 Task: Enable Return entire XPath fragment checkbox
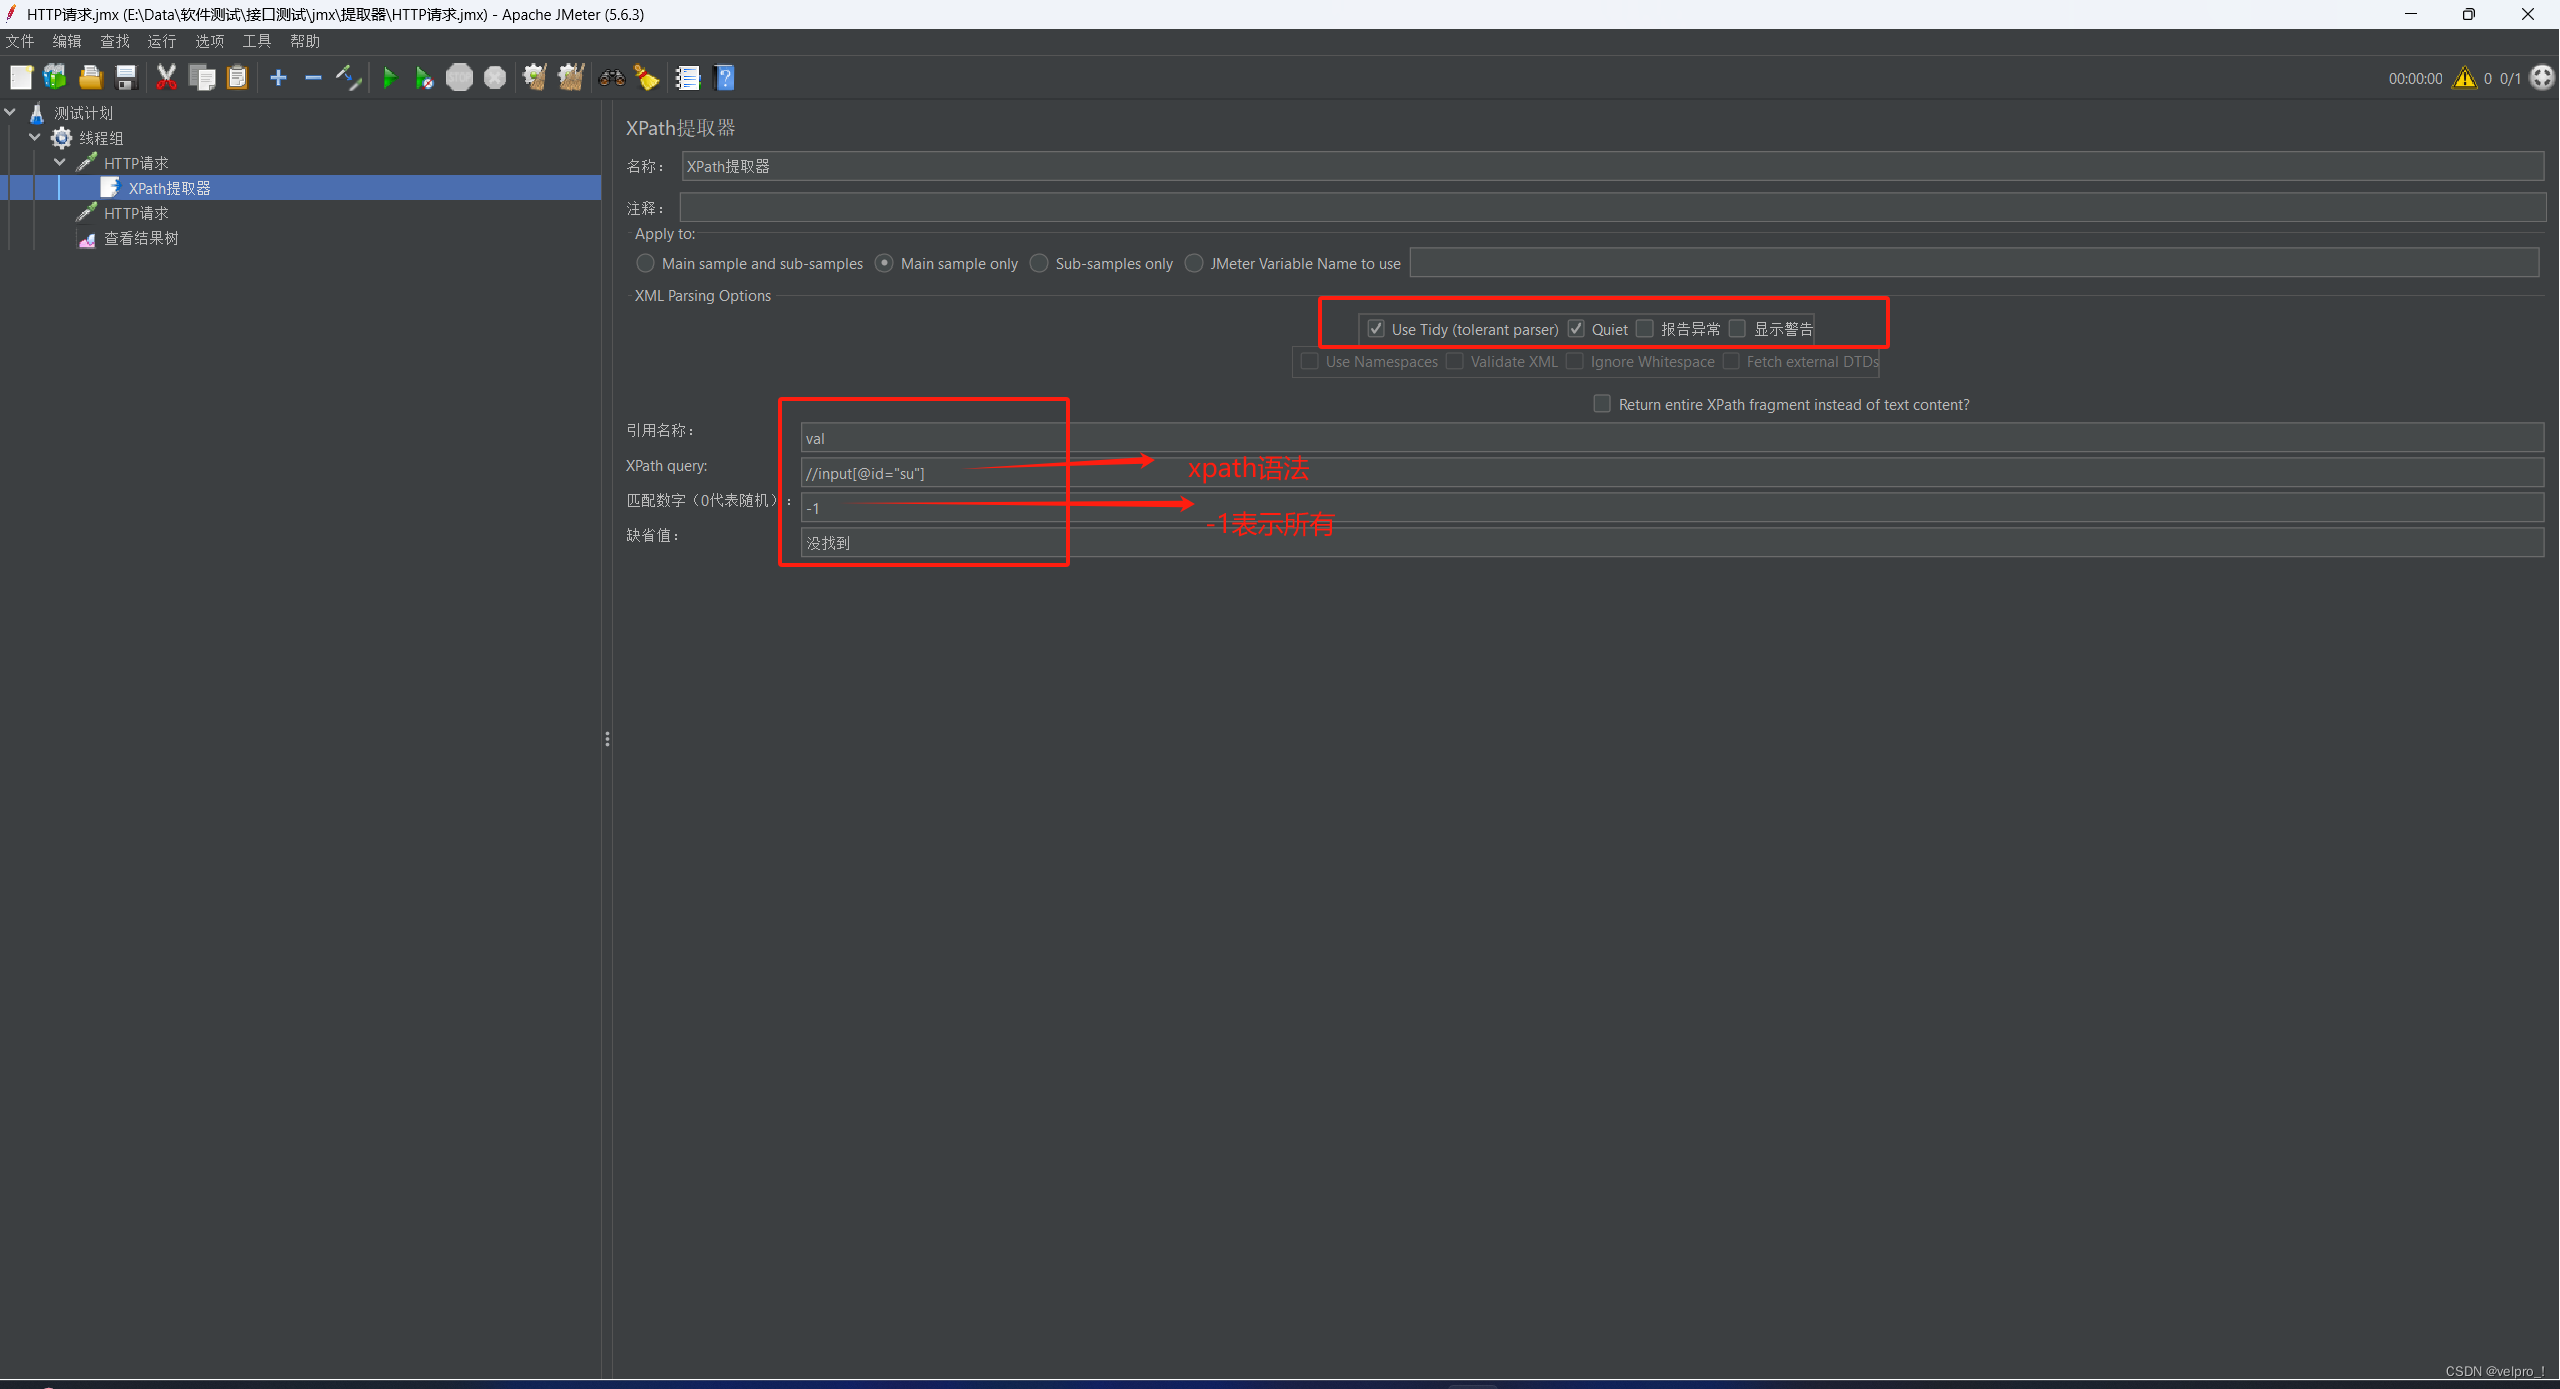pos(1602,404)
